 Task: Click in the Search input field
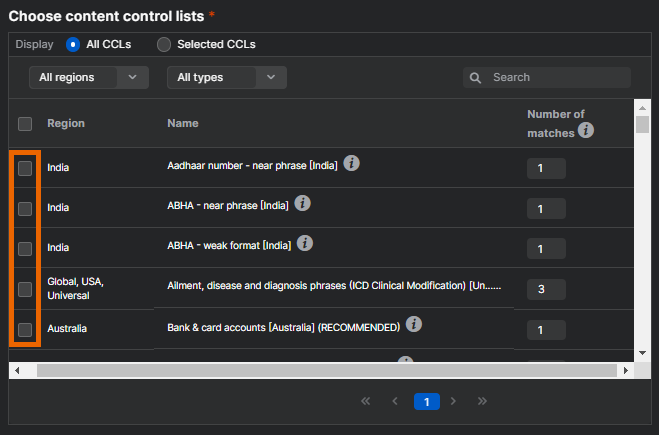pyautogui.click(x=556, y=77)
